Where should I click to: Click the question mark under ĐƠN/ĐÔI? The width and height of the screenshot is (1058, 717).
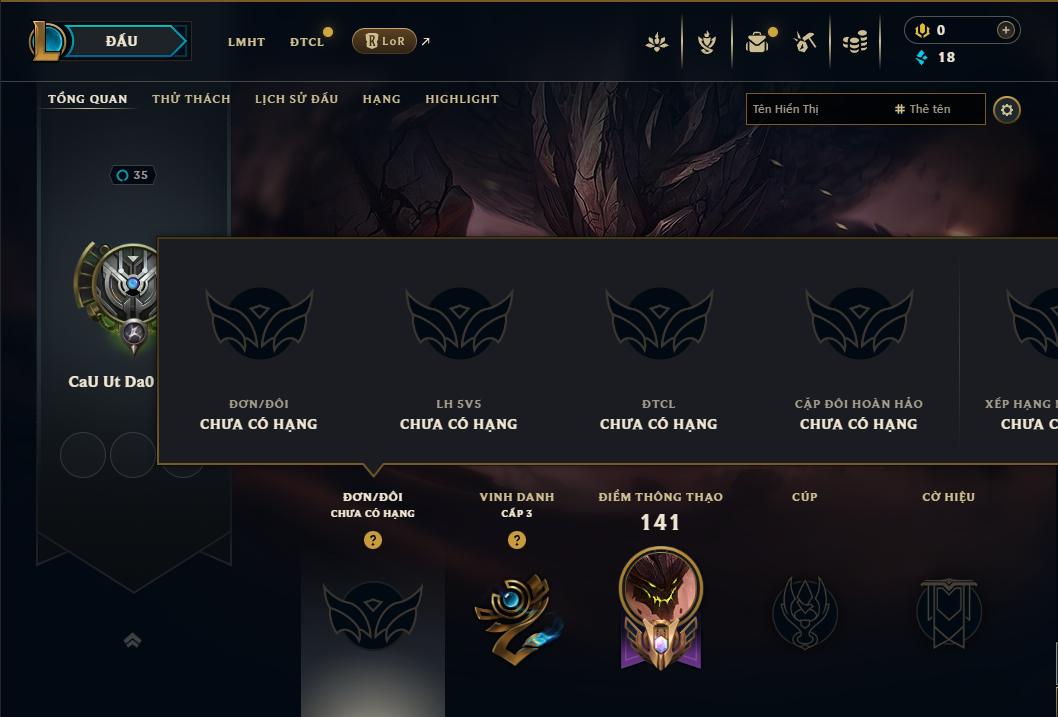pyautogui.click(x=372, y=540)
